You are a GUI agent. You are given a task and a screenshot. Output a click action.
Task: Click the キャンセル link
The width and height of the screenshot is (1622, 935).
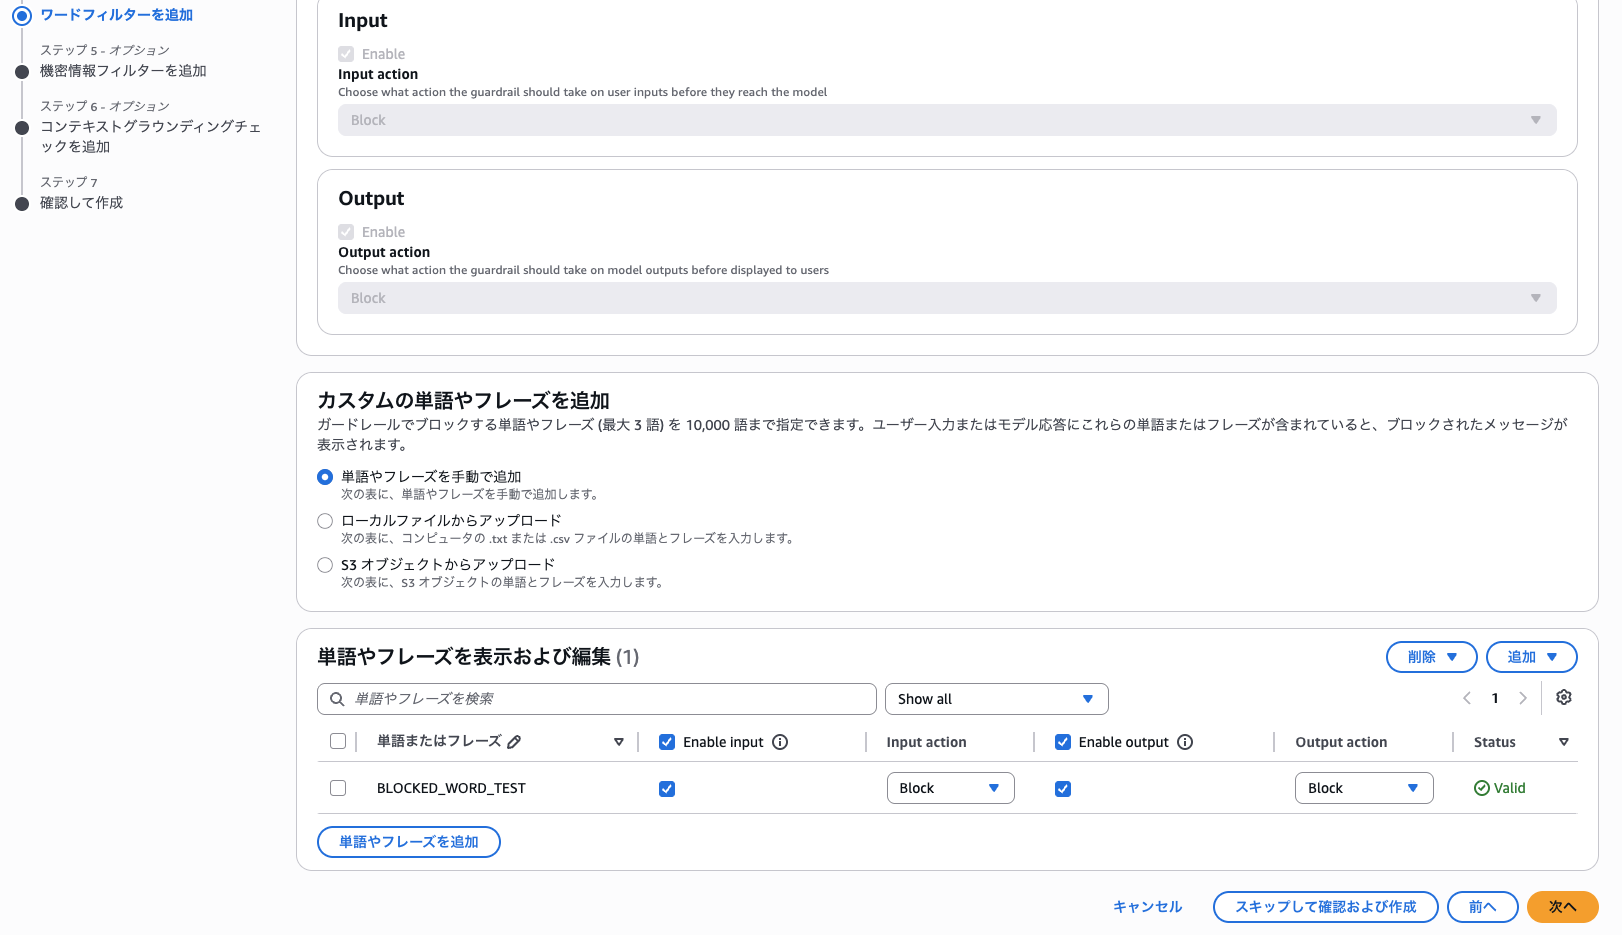1148,907
